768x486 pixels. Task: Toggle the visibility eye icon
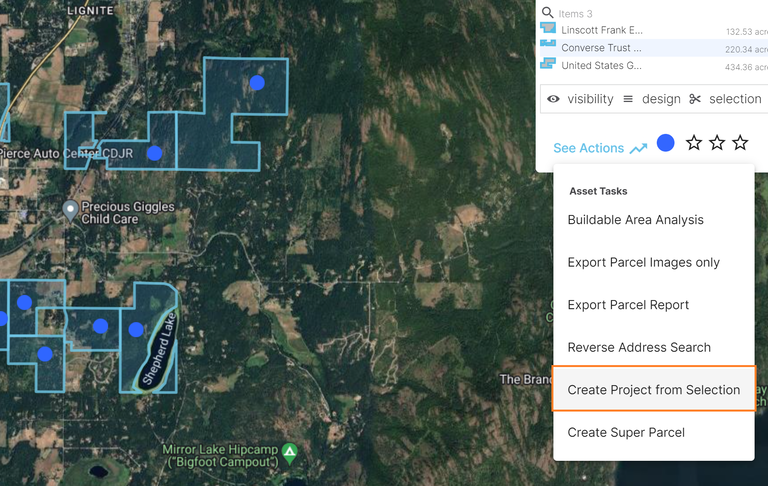click(553, 99)
